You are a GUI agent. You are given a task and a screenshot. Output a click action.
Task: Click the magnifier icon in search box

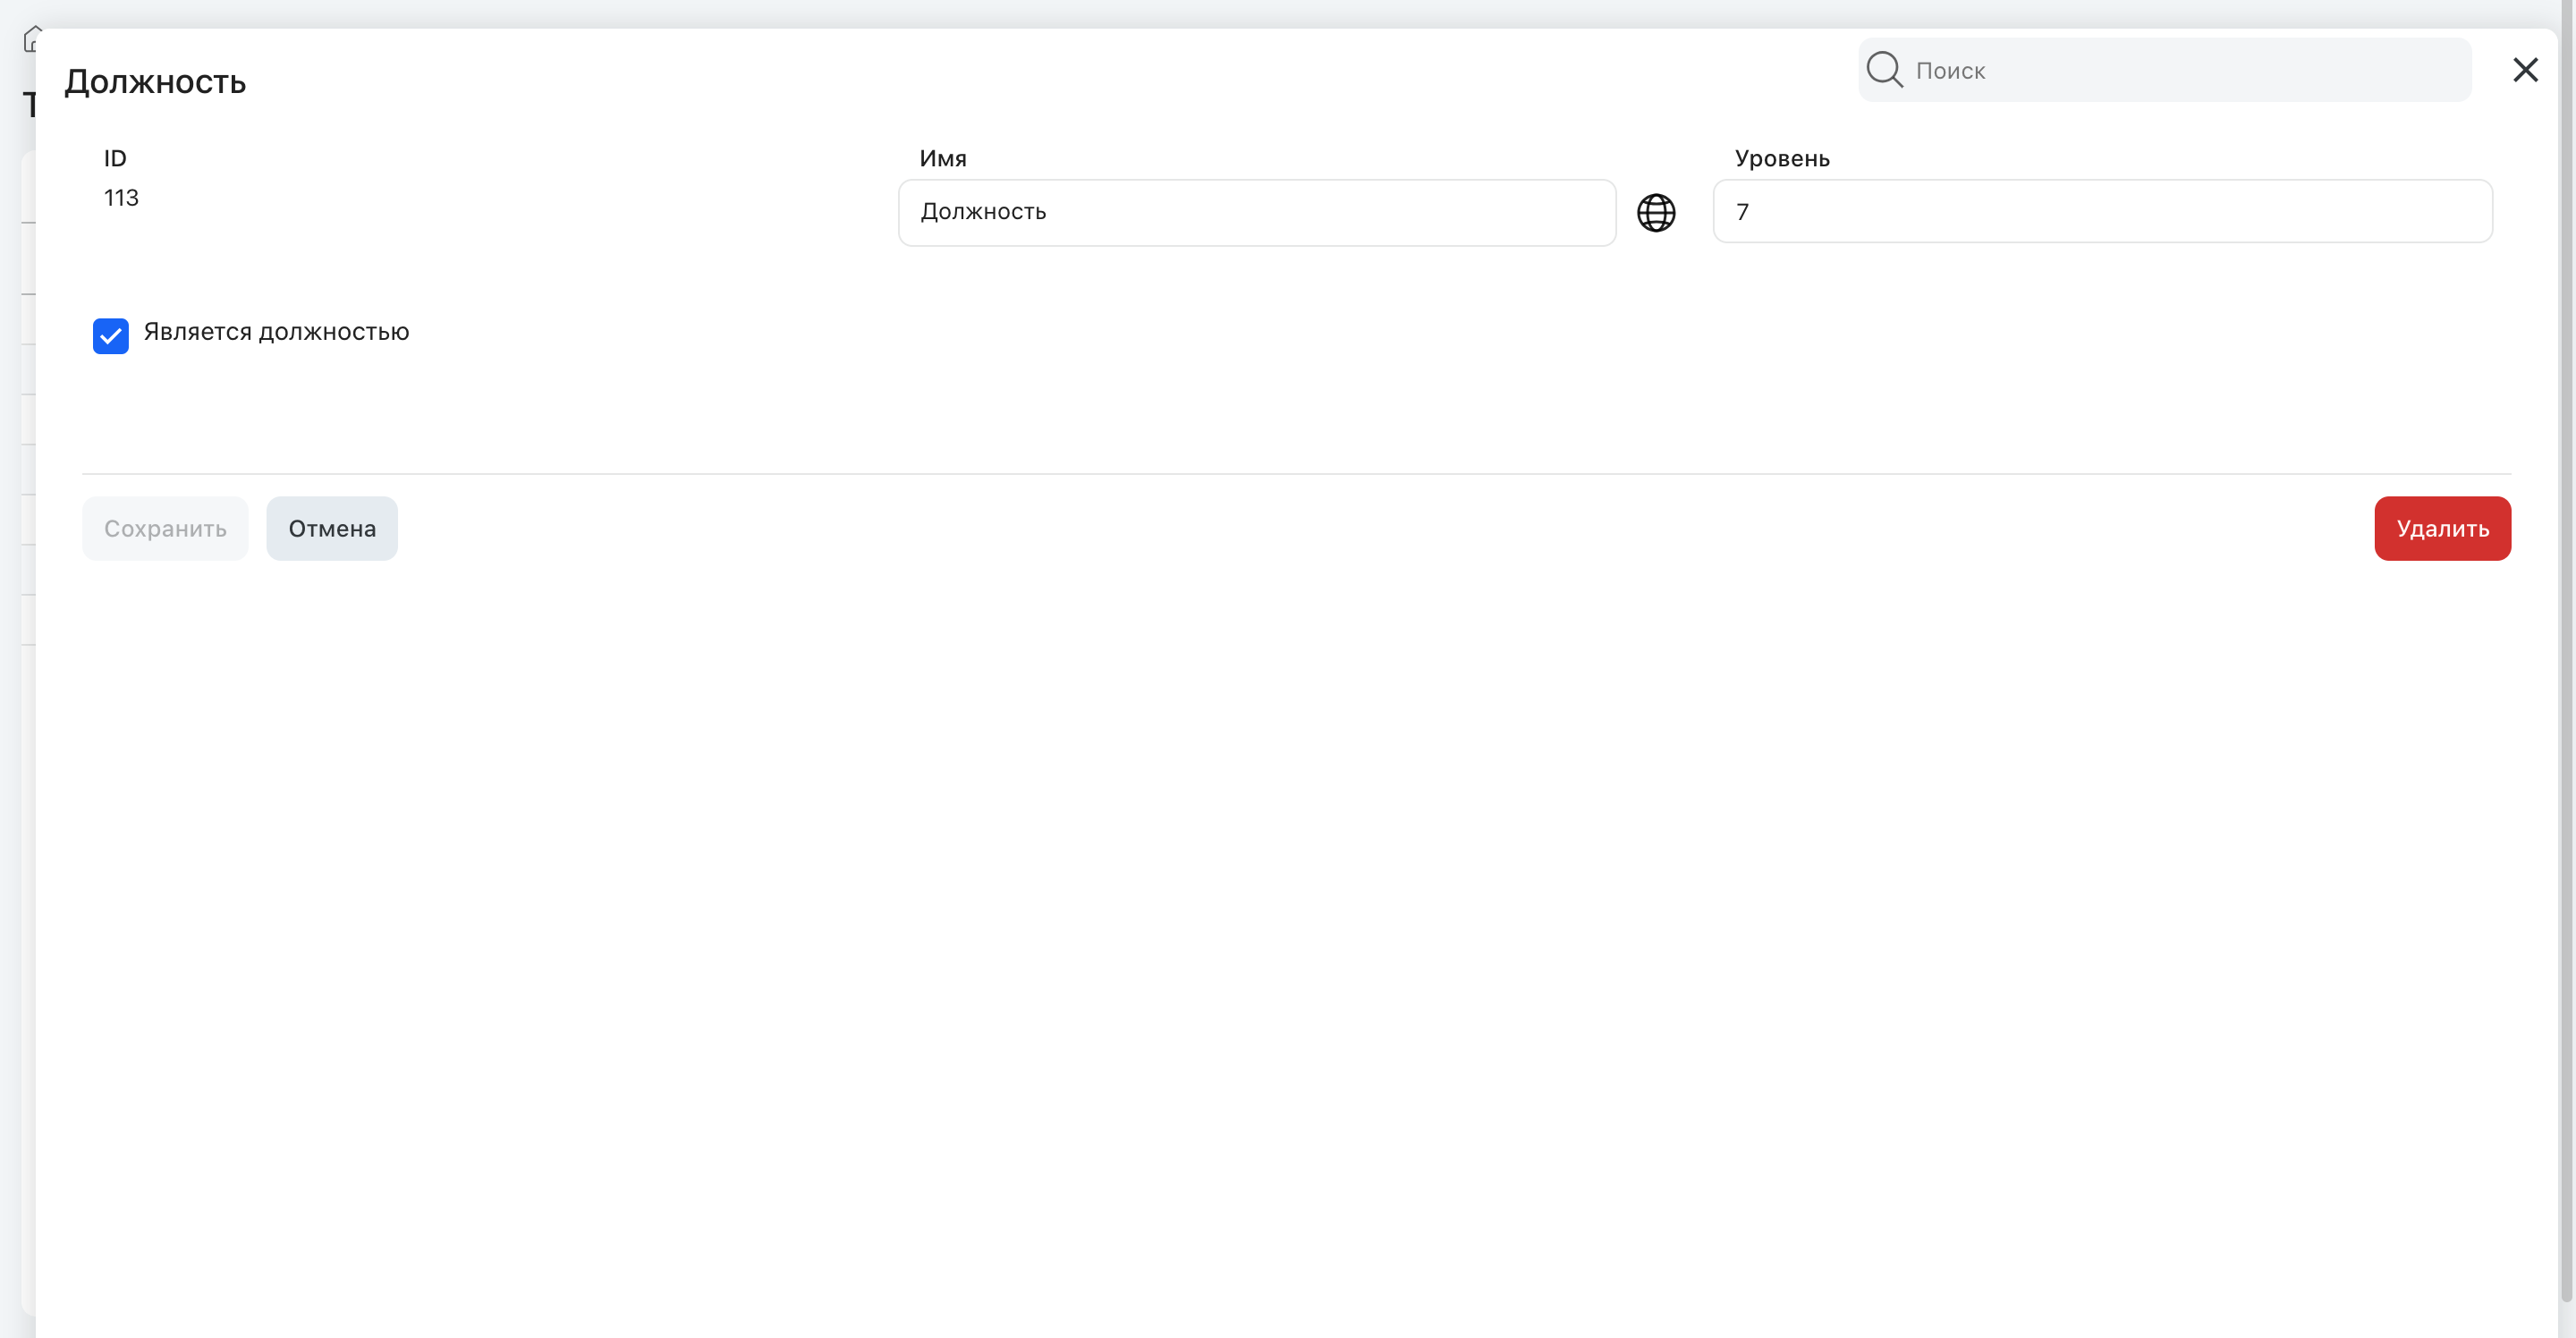coord(1884,69)
